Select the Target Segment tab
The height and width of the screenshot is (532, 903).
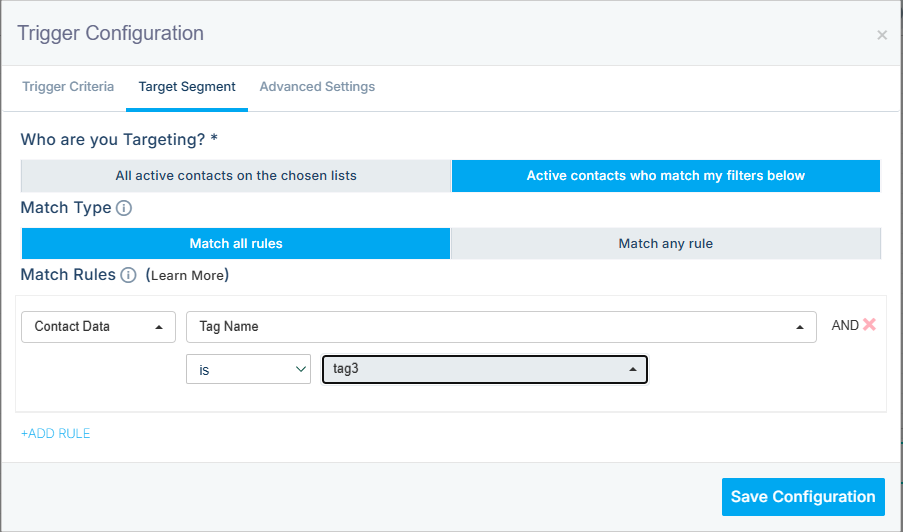coord(187,87)
